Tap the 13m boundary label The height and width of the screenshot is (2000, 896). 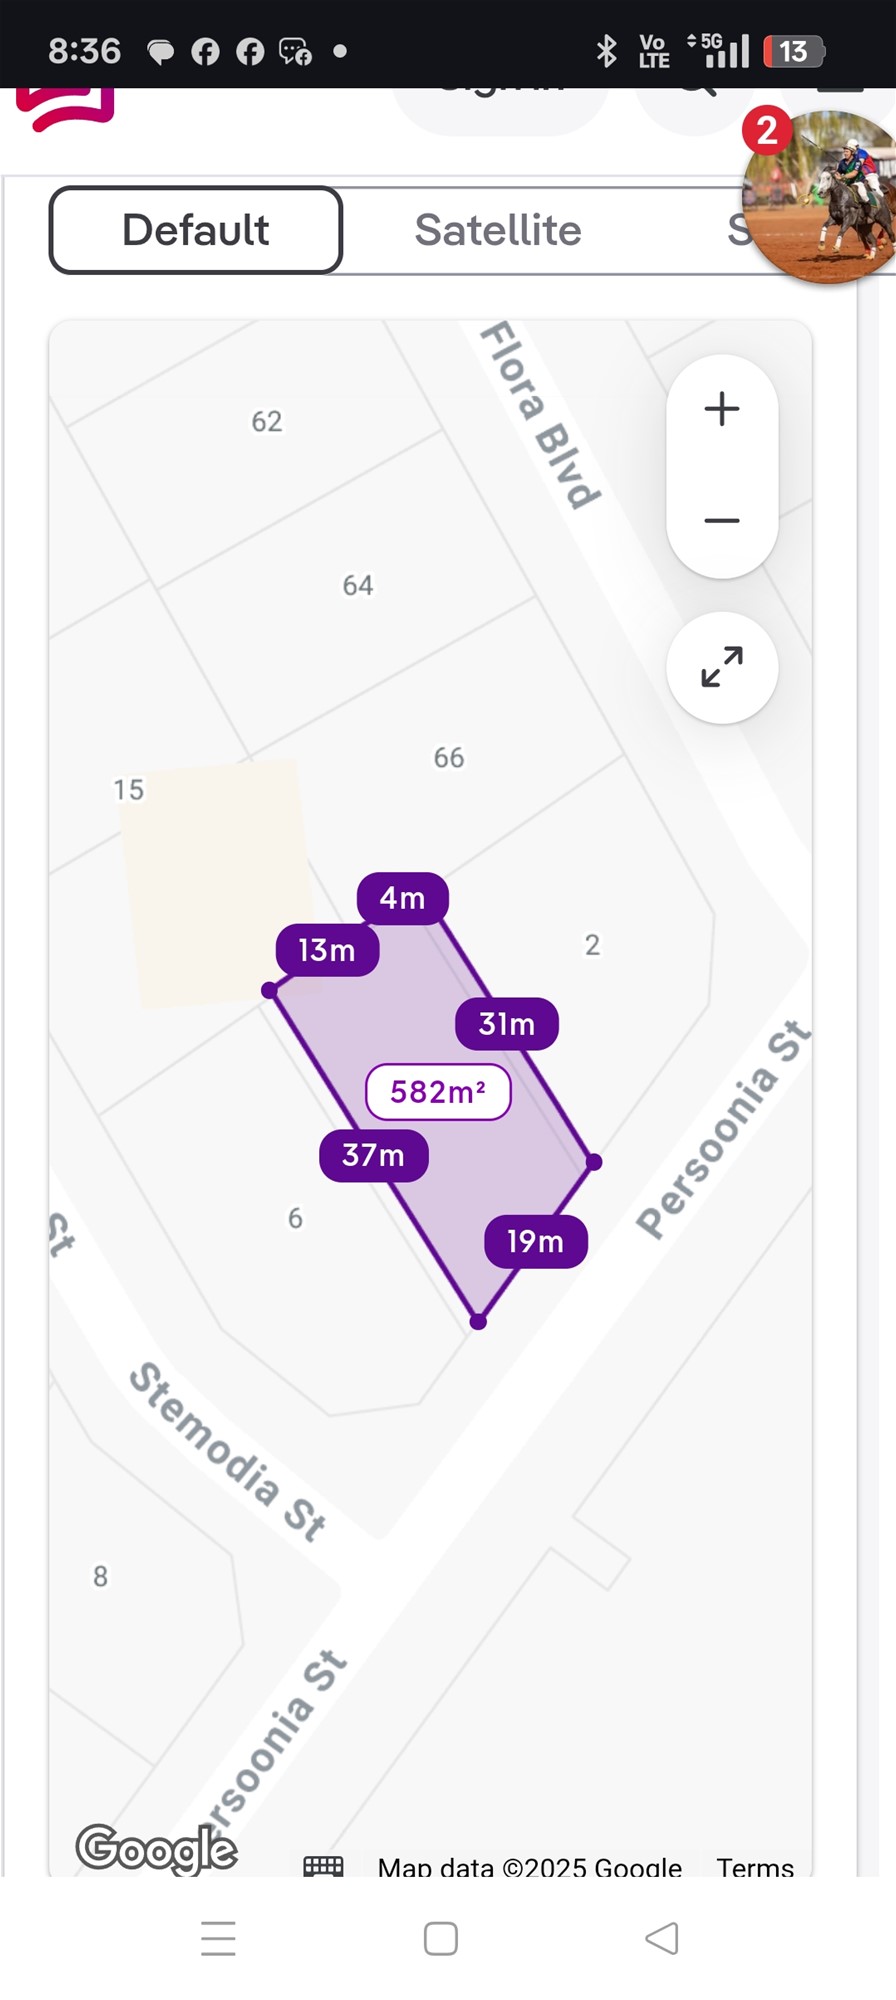[327, 950]
